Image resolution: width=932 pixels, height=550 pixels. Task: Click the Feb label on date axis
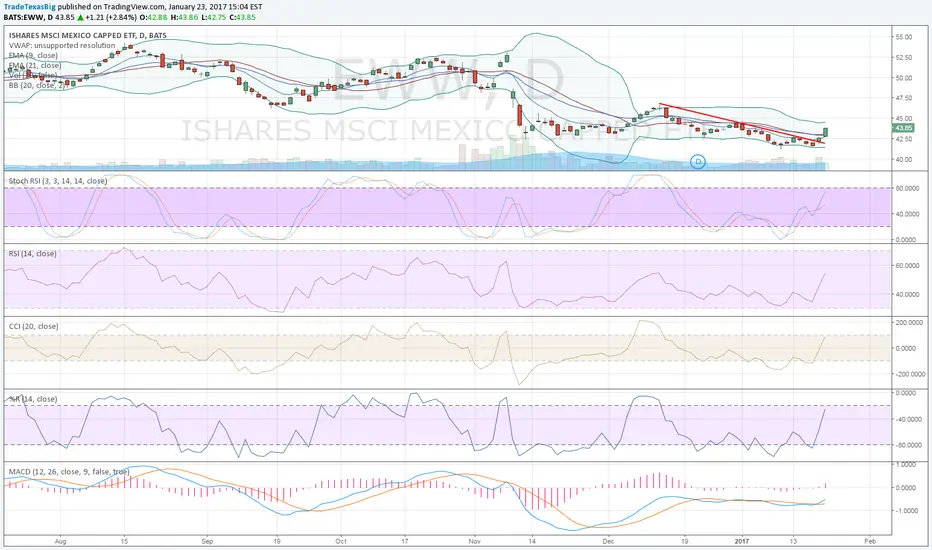(870, 542)
